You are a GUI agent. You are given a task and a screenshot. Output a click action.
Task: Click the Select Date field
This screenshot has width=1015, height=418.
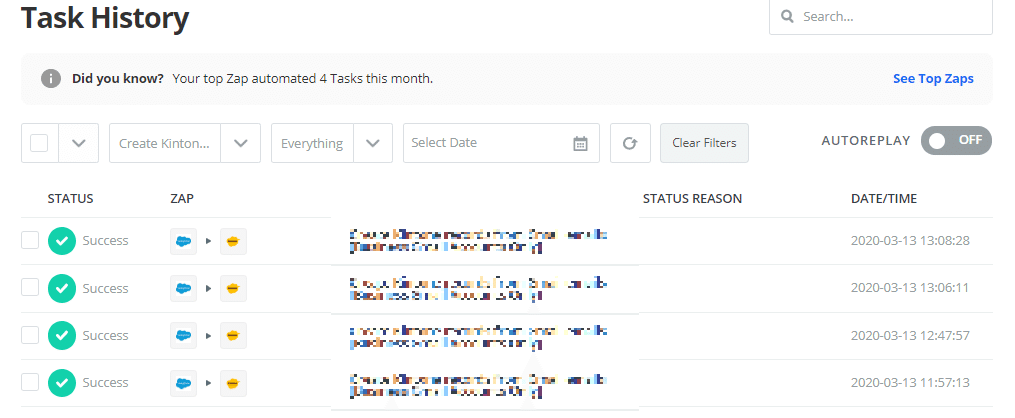click(x=485, y=143)
